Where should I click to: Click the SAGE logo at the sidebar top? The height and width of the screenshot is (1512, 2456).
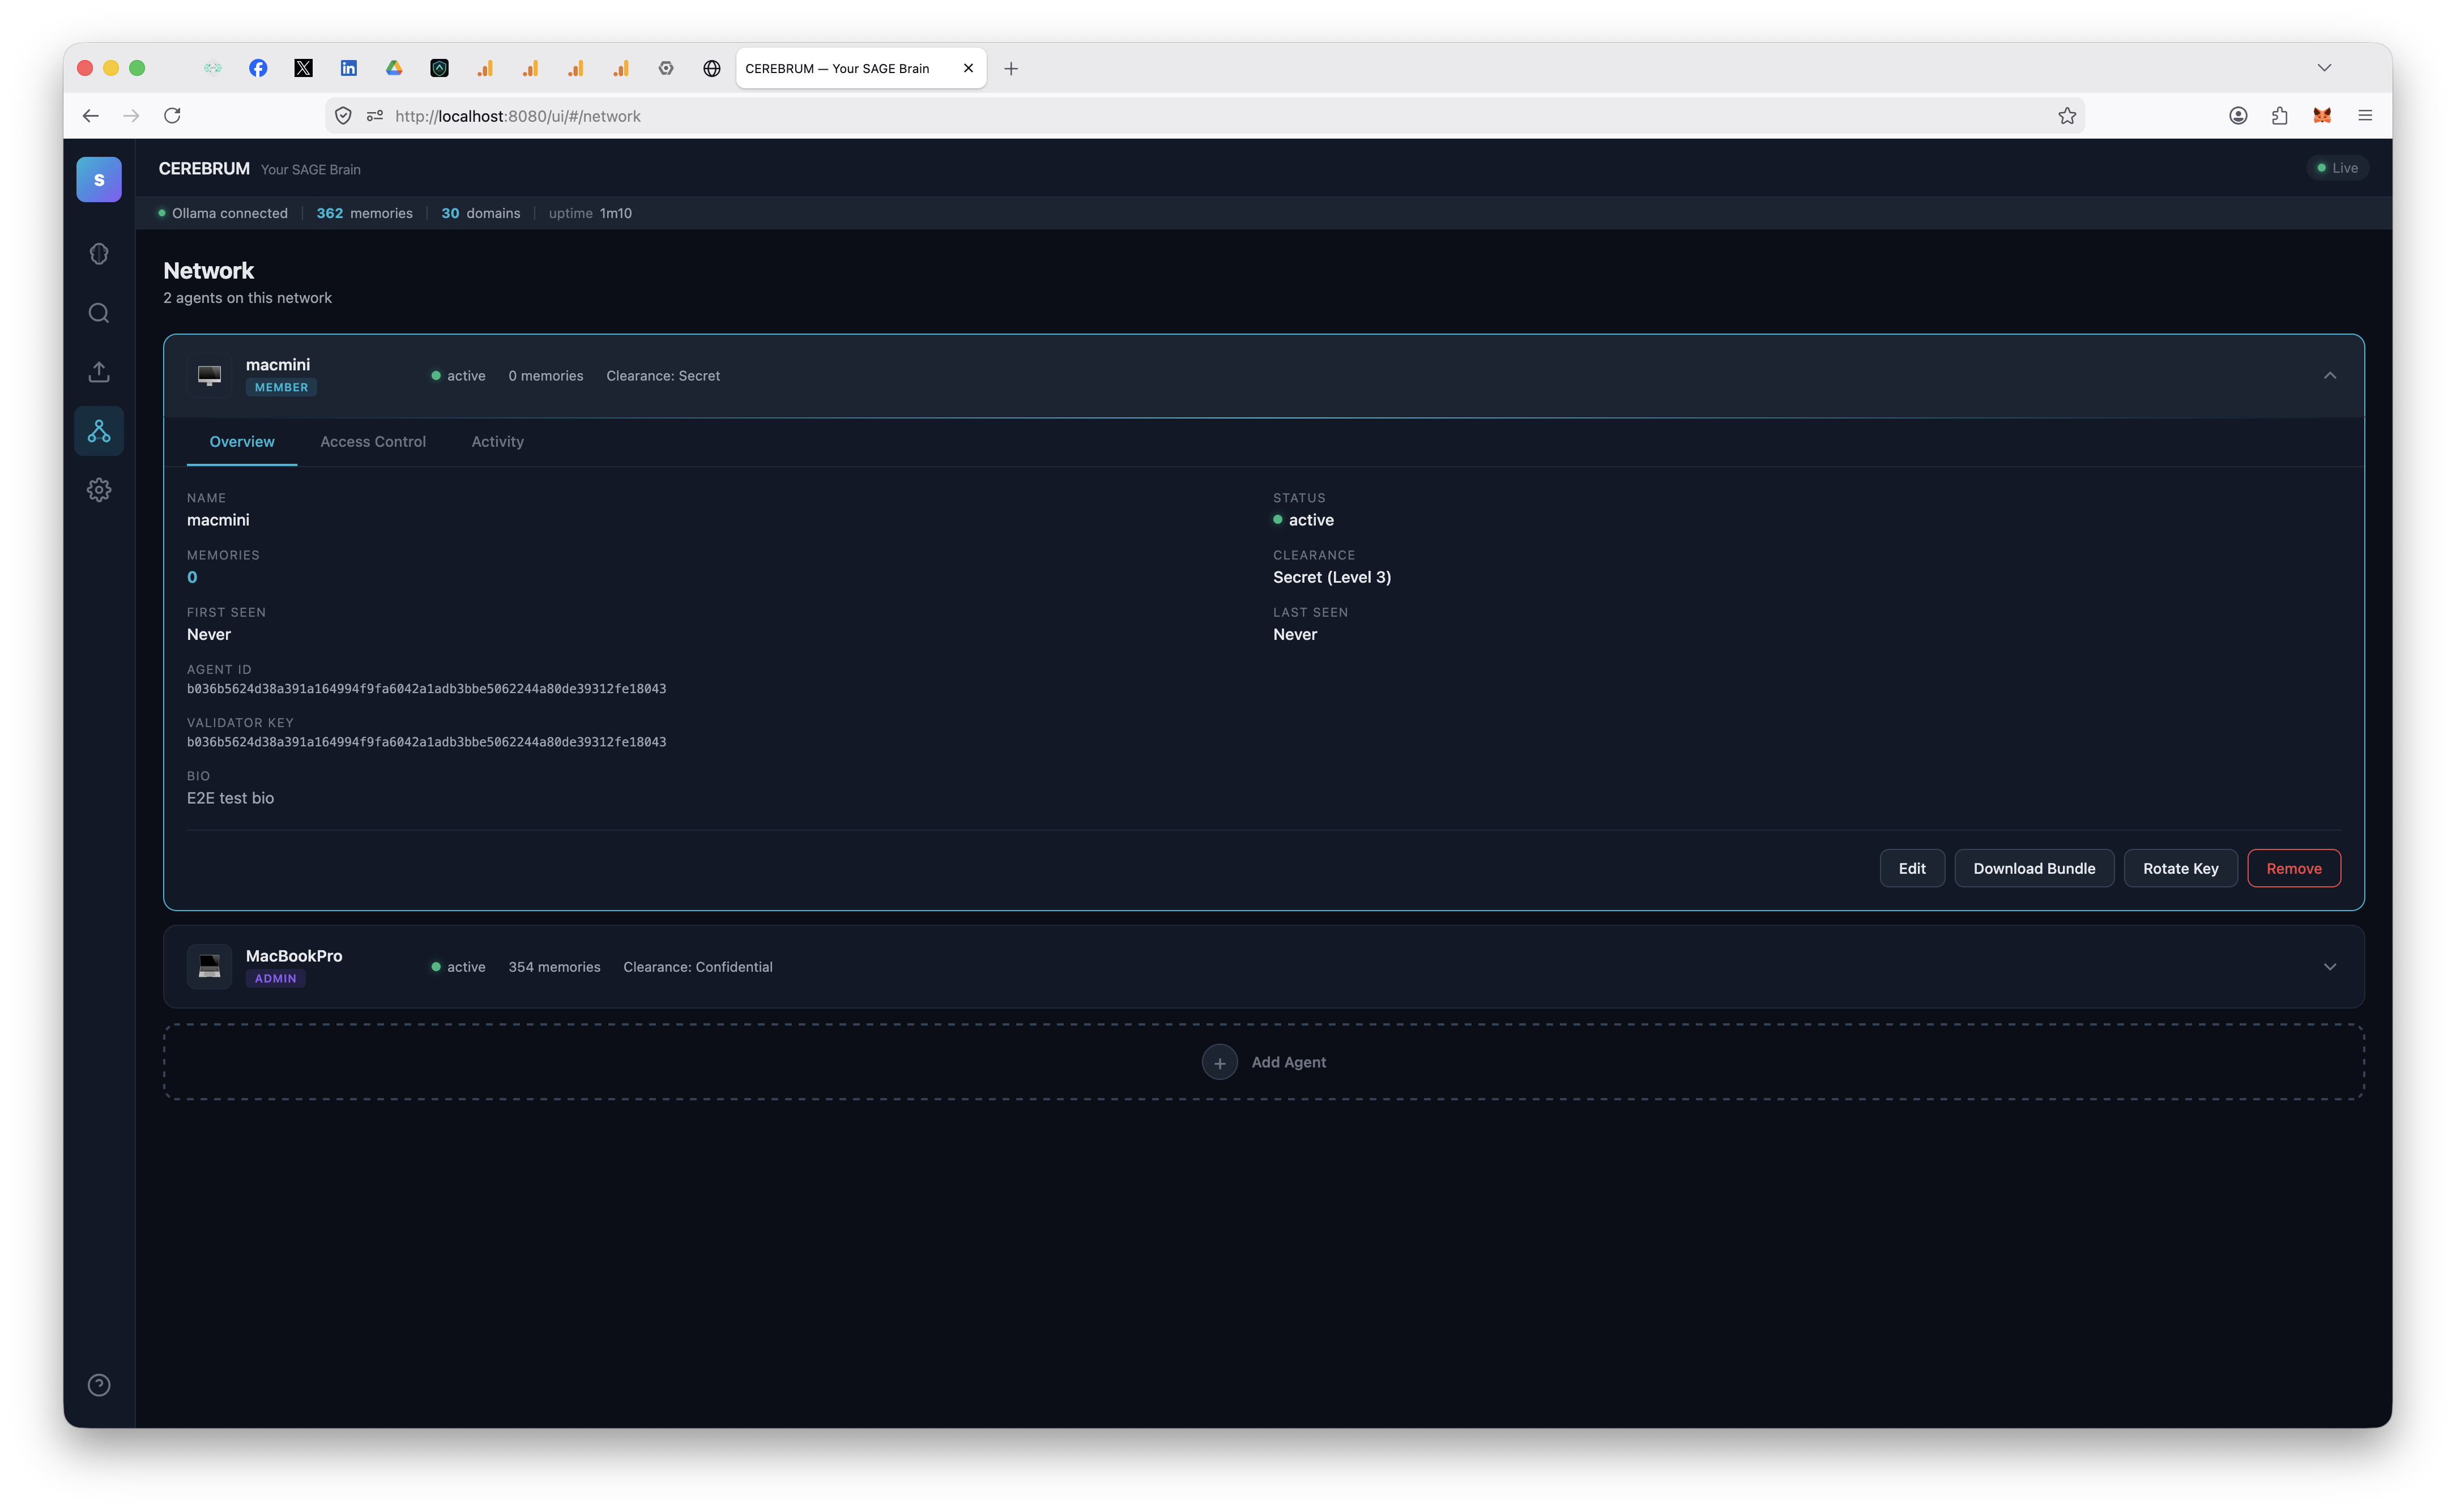click(x=98, y=179)
